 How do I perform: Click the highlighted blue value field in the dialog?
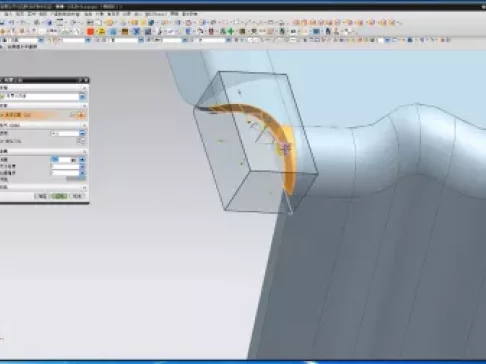coord(55,160)
